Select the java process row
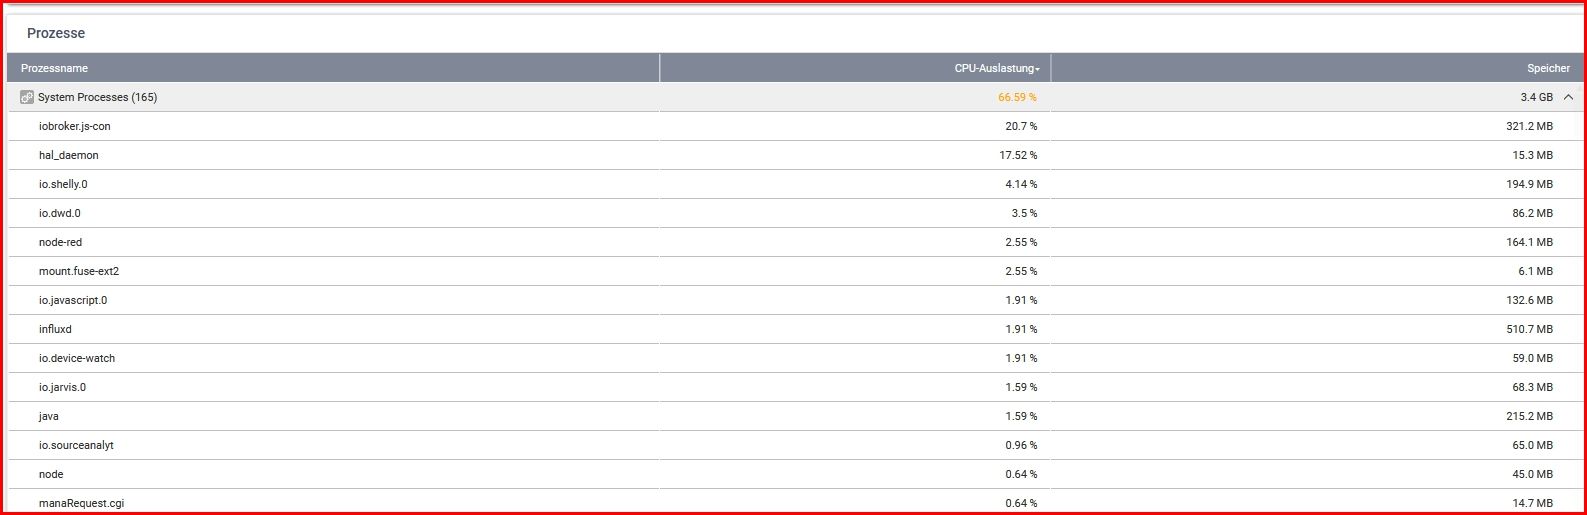This screenshot has height=515, width=1587. (x=795, y=416)
